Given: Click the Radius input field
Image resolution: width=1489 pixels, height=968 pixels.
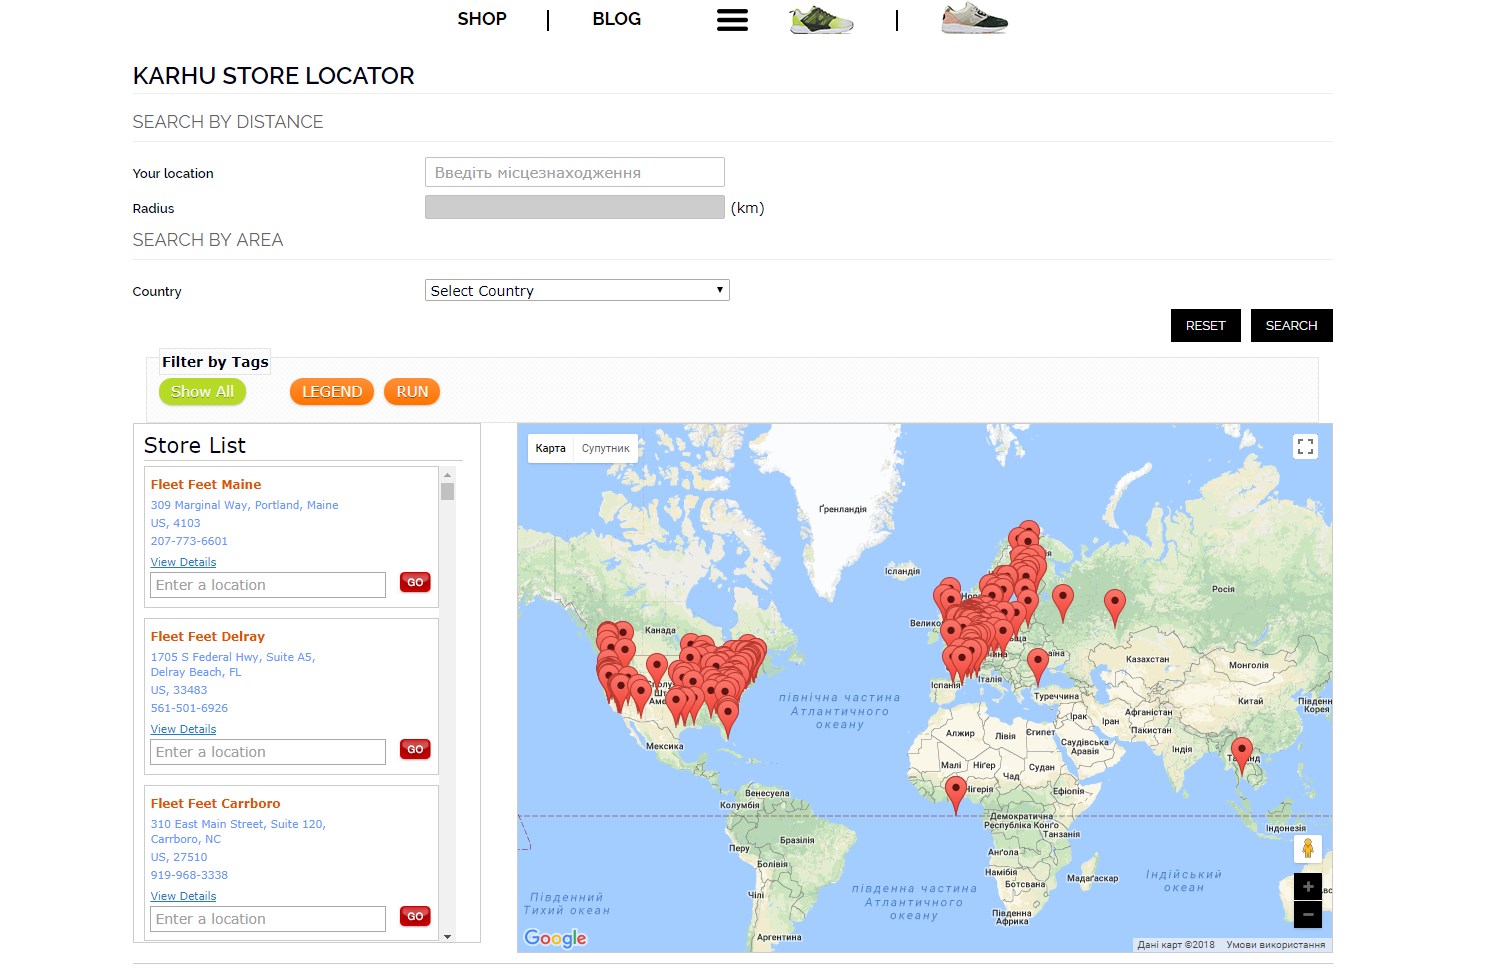Looking at the screenshot, I should coord(575,207).
